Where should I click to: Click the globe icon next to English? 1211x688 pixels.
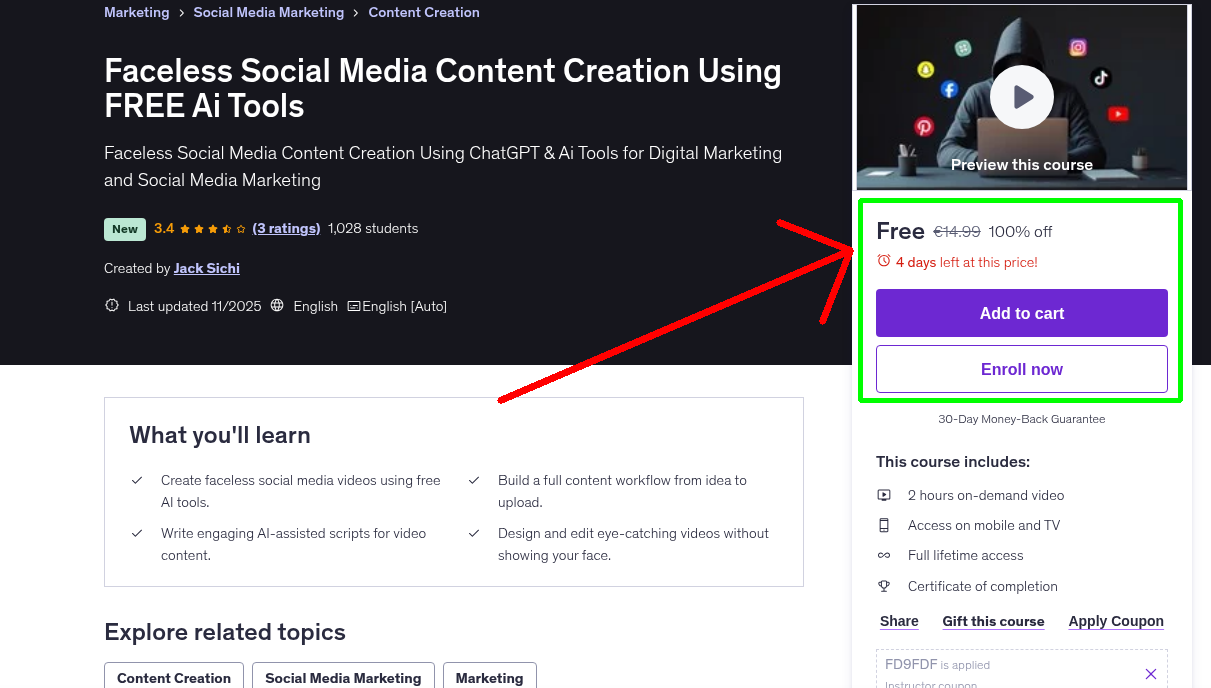pos(277,306)
